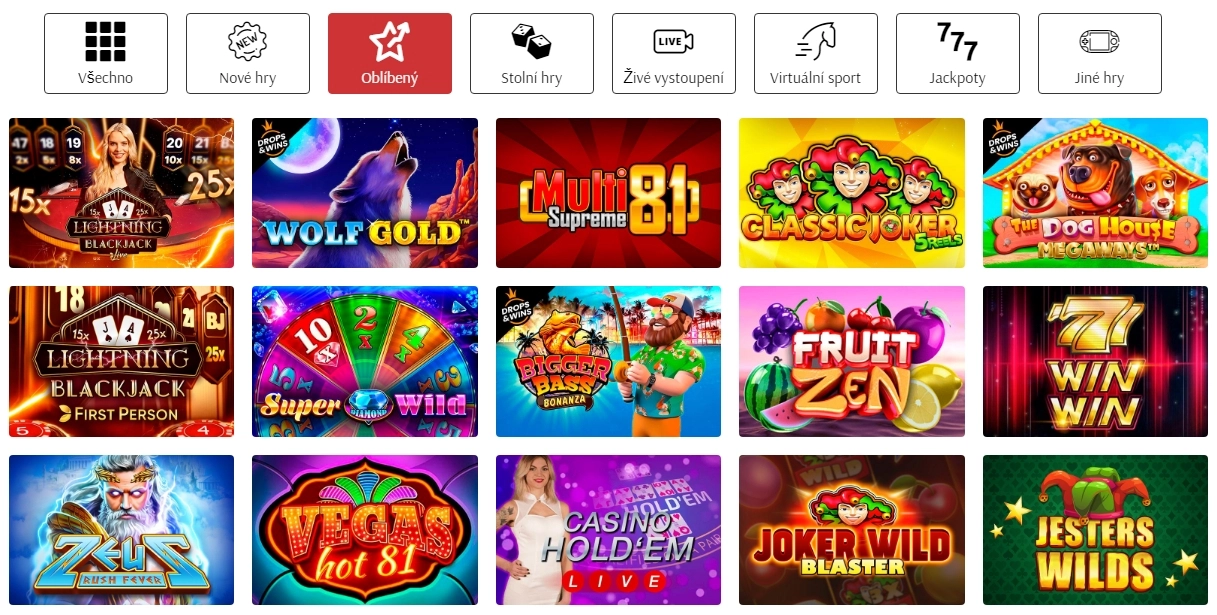Launch the Wolf Gold game
The width and height of the screenshot is (1217, 615).
tap(365, 193)
